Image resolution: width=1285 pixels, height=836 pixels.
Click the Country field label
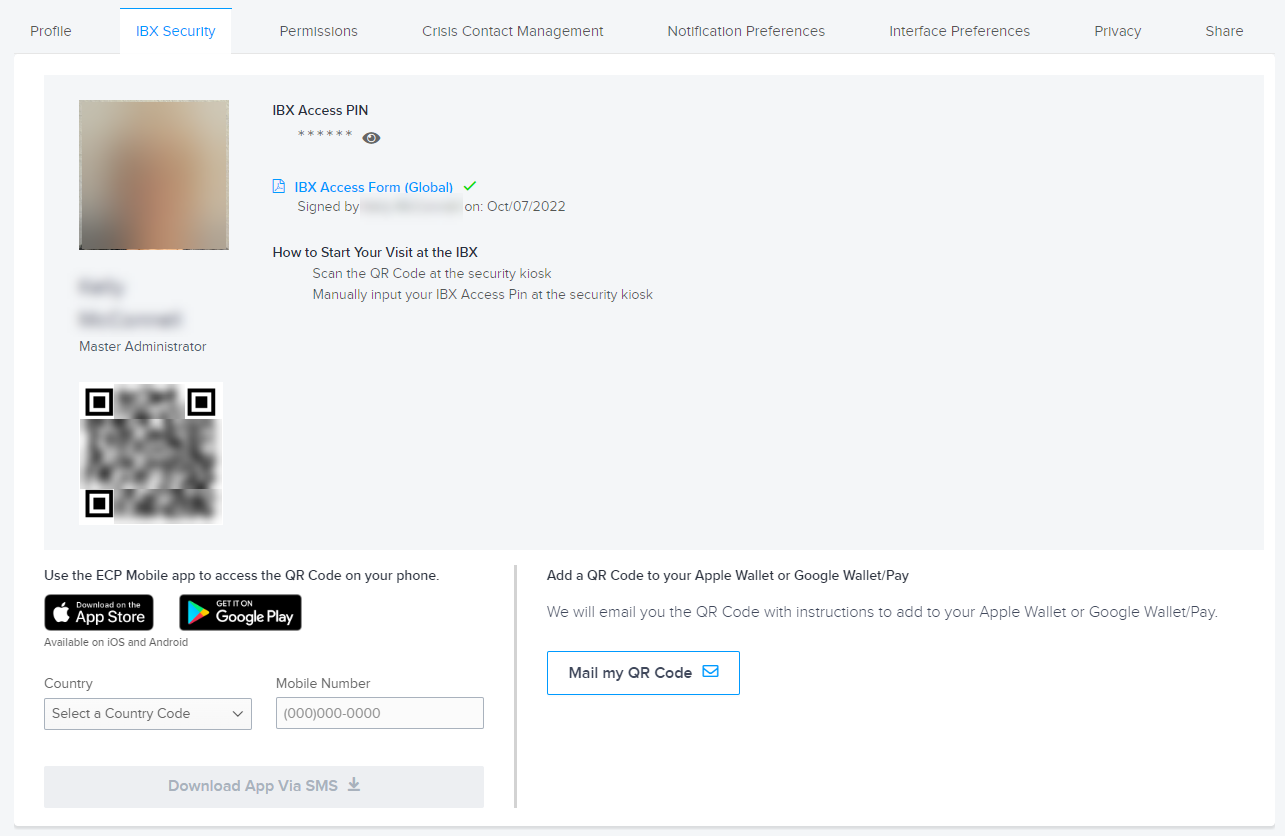68,683
